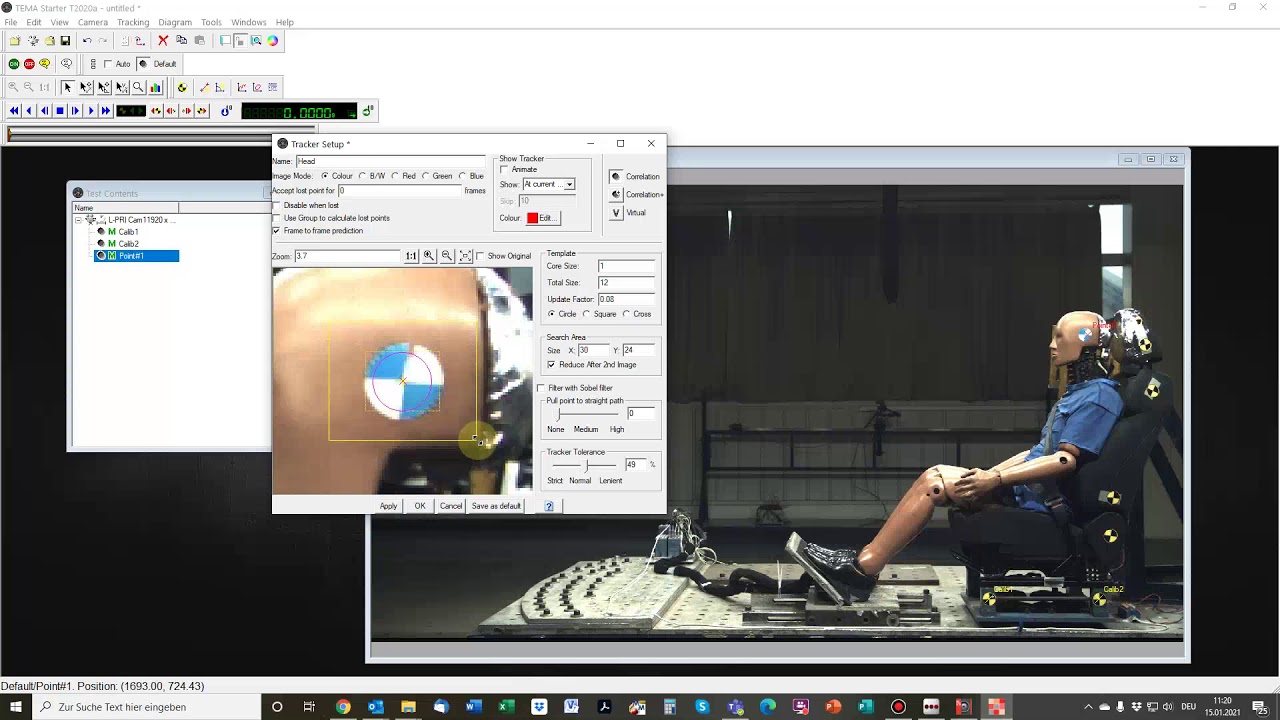1280x720 pixels.
Task: Click the 1:1 zoom button in Tracker Setup
Action: 411,256
